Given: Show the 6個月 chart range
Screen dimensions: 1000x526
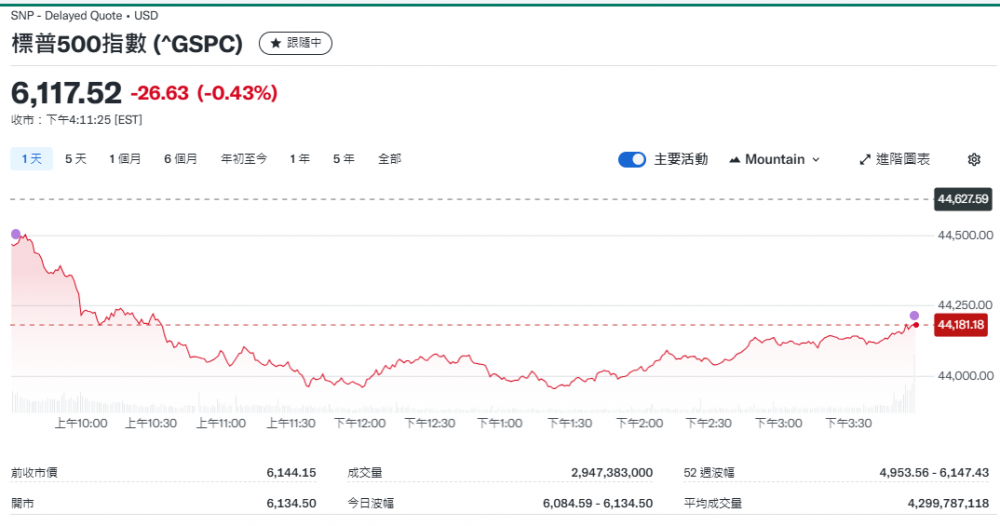Looking at the screenshot, I should coord(181,159).
